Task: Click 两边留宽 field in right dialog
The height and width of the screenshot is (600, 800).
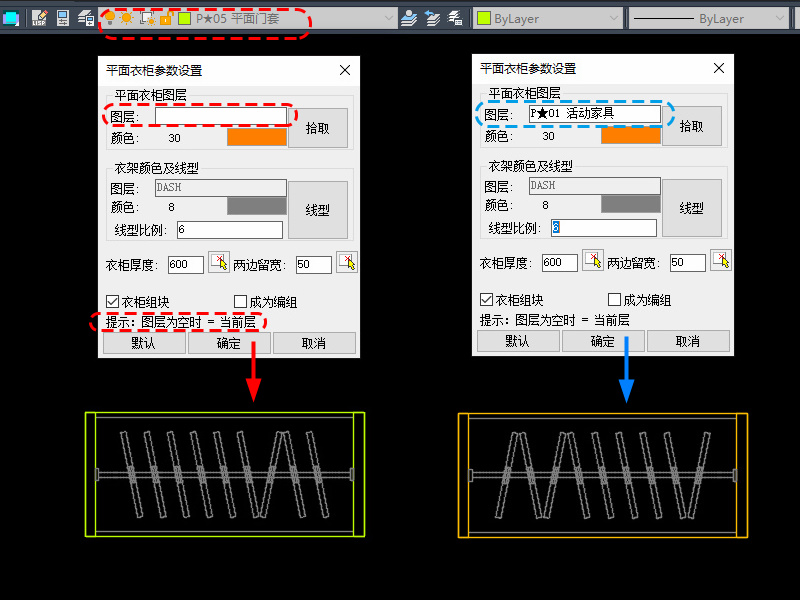Action: tap(688, 262)
